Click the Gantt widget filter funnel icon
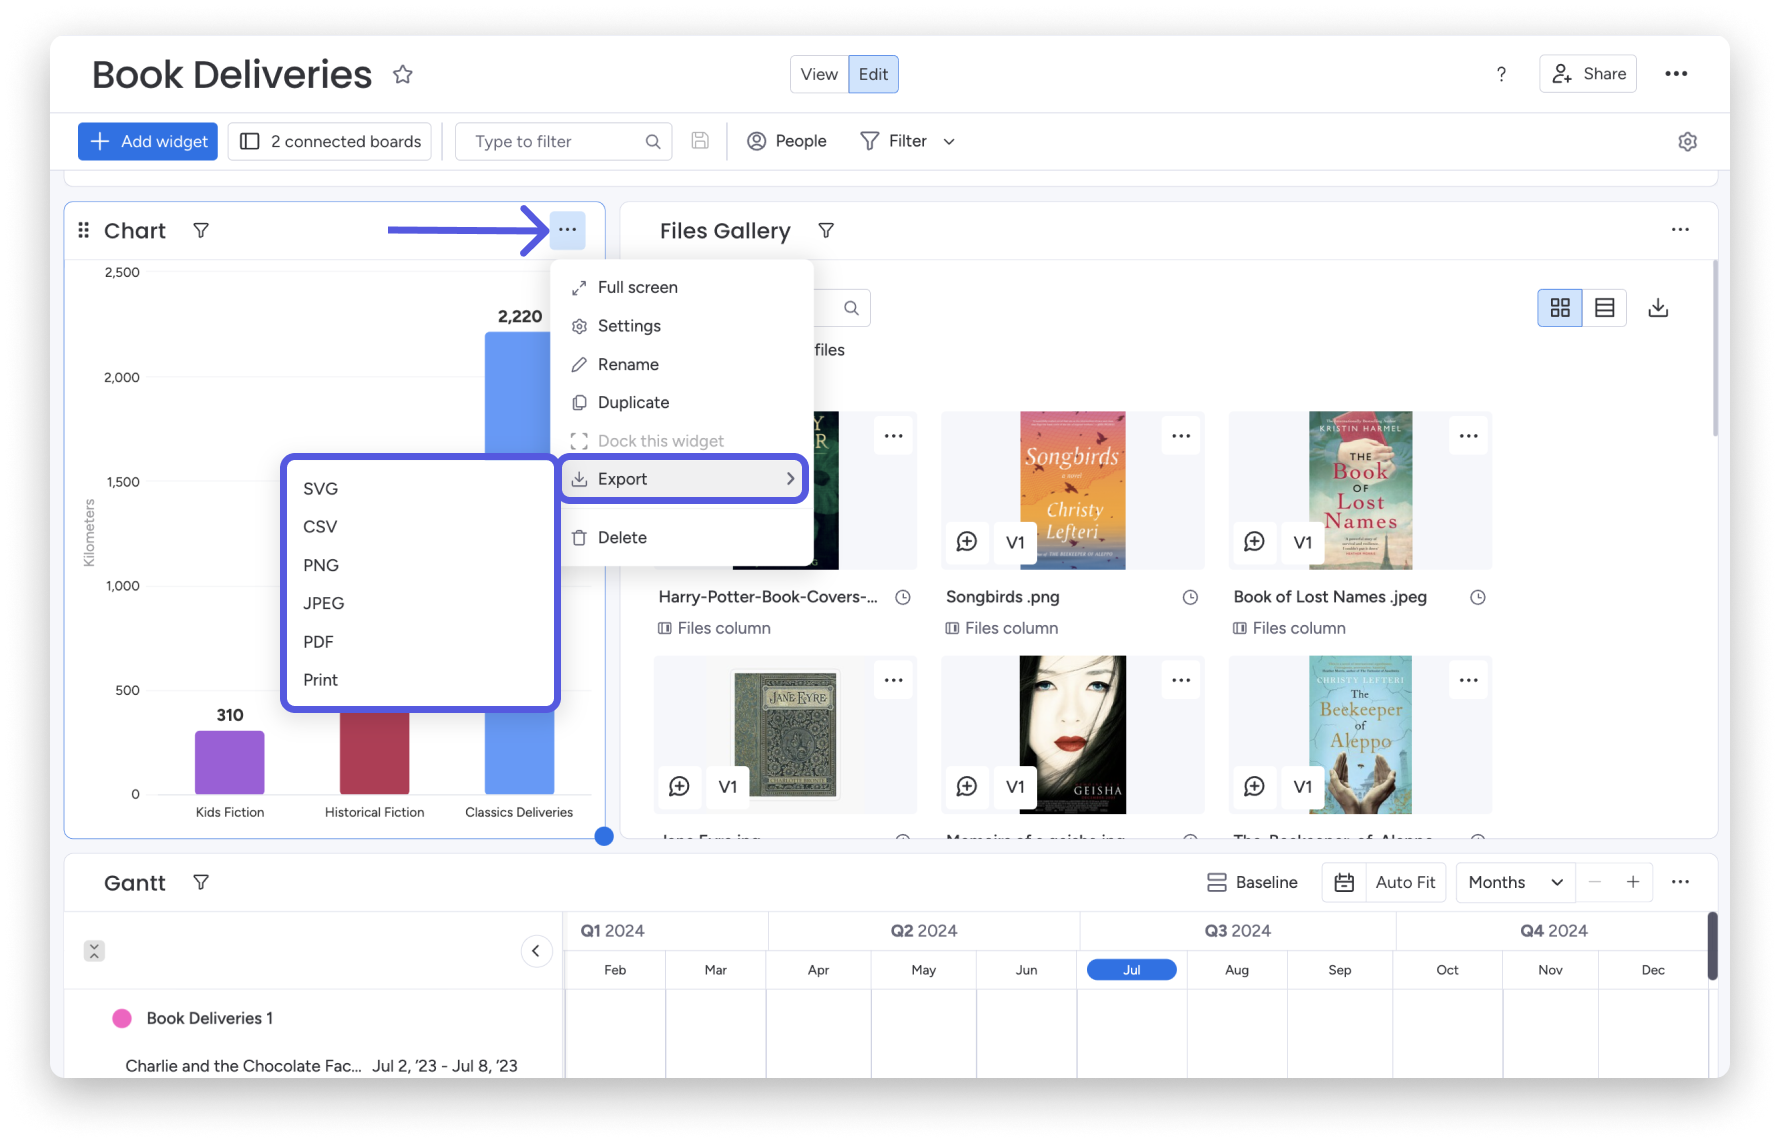The height and width of the screenshot is (1143, 1780). (201, 883)
